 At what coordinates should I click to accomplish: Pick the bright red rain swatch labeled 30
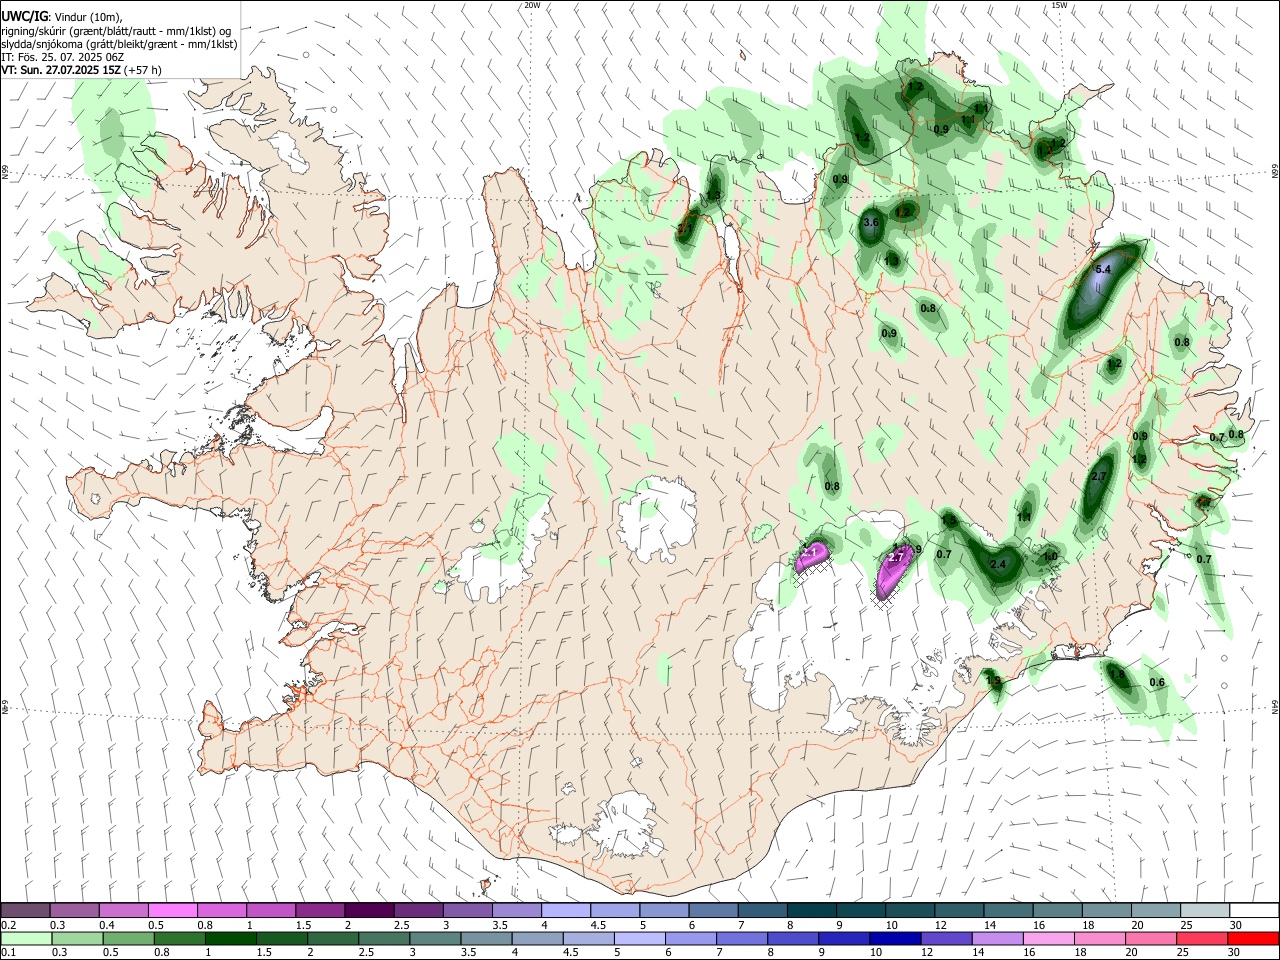coord(1253,939)
